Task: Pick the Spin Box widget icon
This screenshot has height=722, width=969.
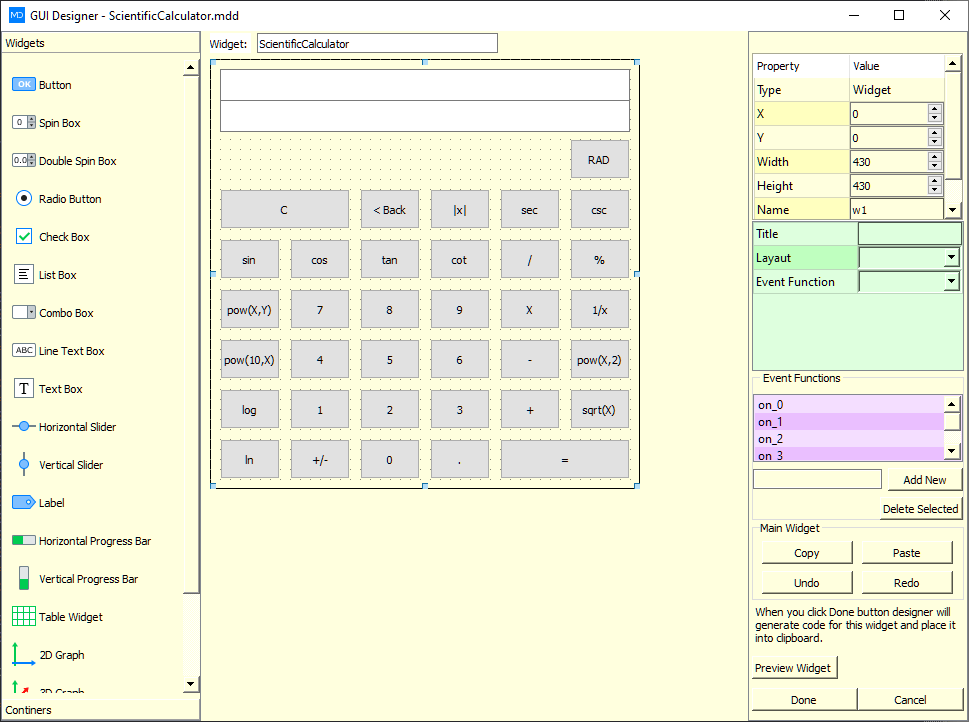Action: (24, 122)
